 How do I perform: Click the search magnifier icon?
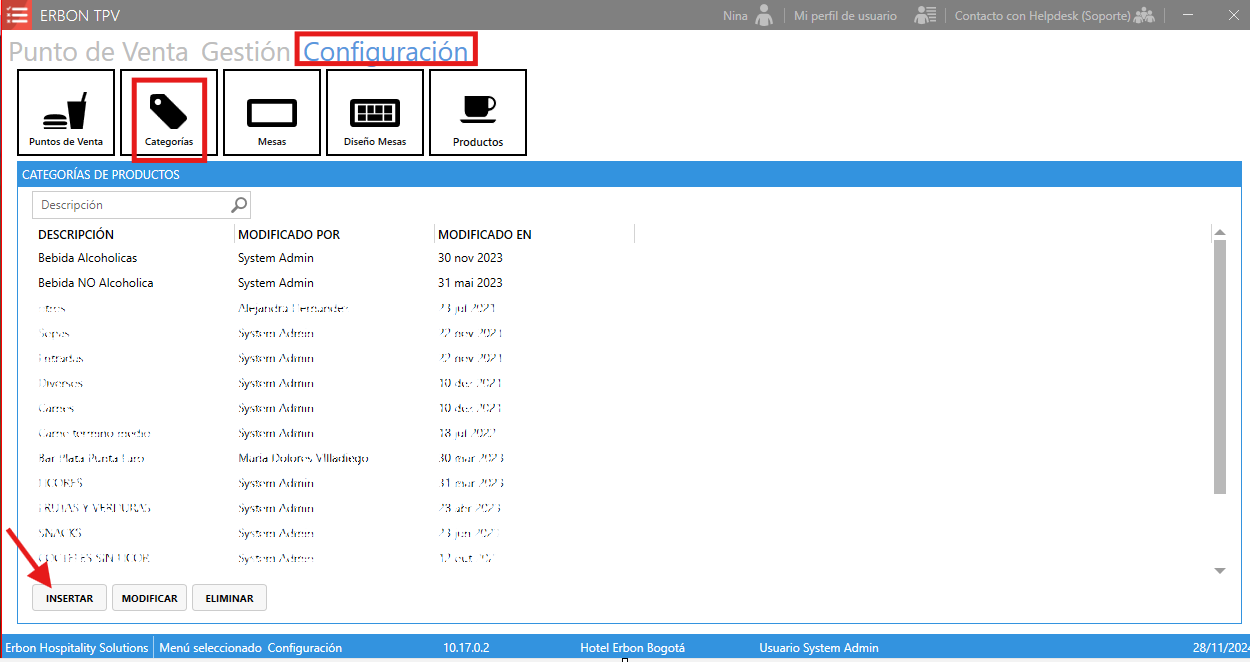point(239,205)
